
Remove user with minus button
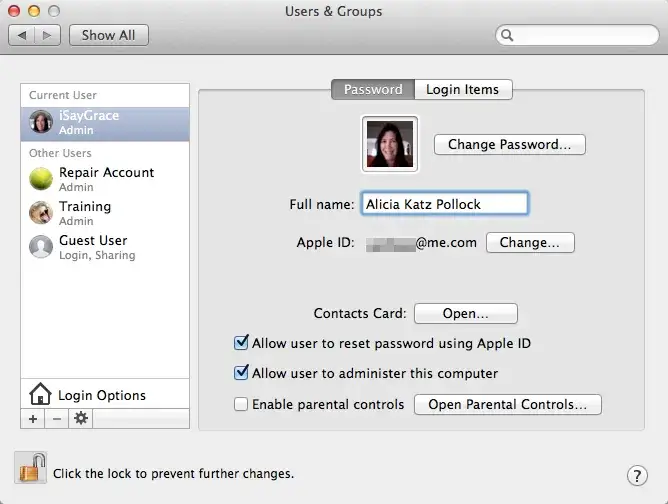click(x=57, y=419)
